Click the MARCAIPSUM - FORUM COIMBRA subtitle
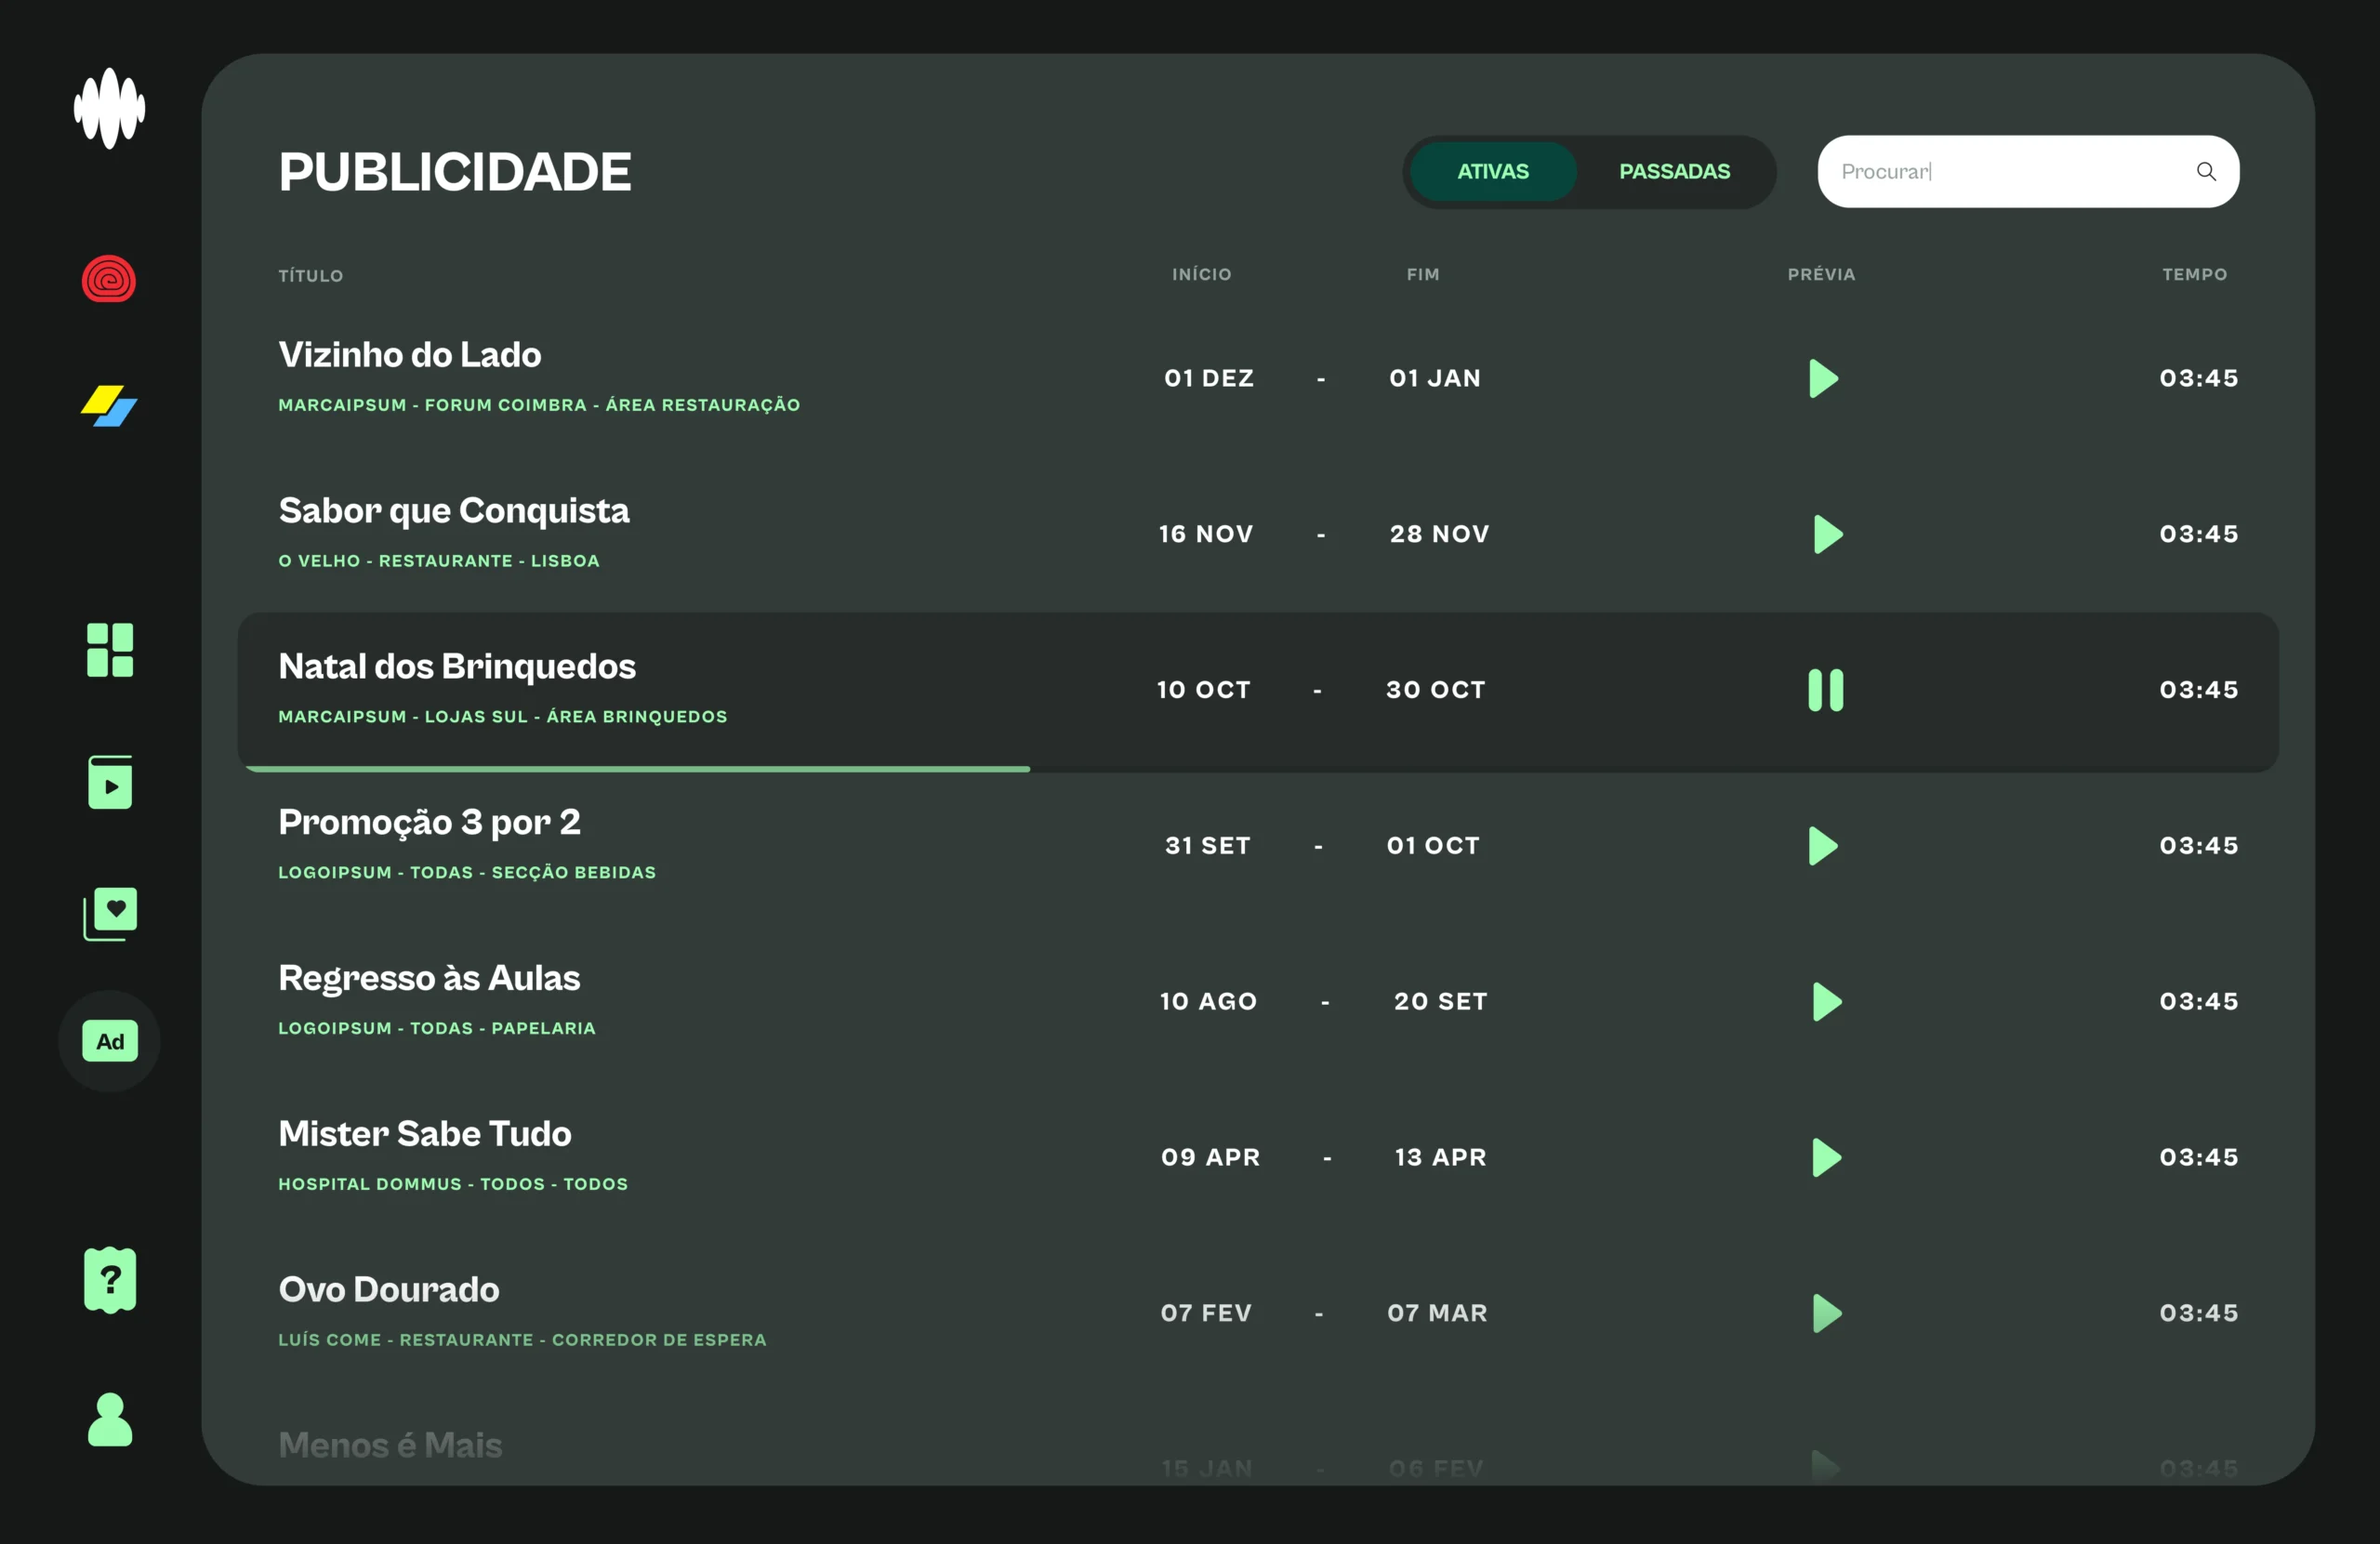 click(x=539, y=405)
